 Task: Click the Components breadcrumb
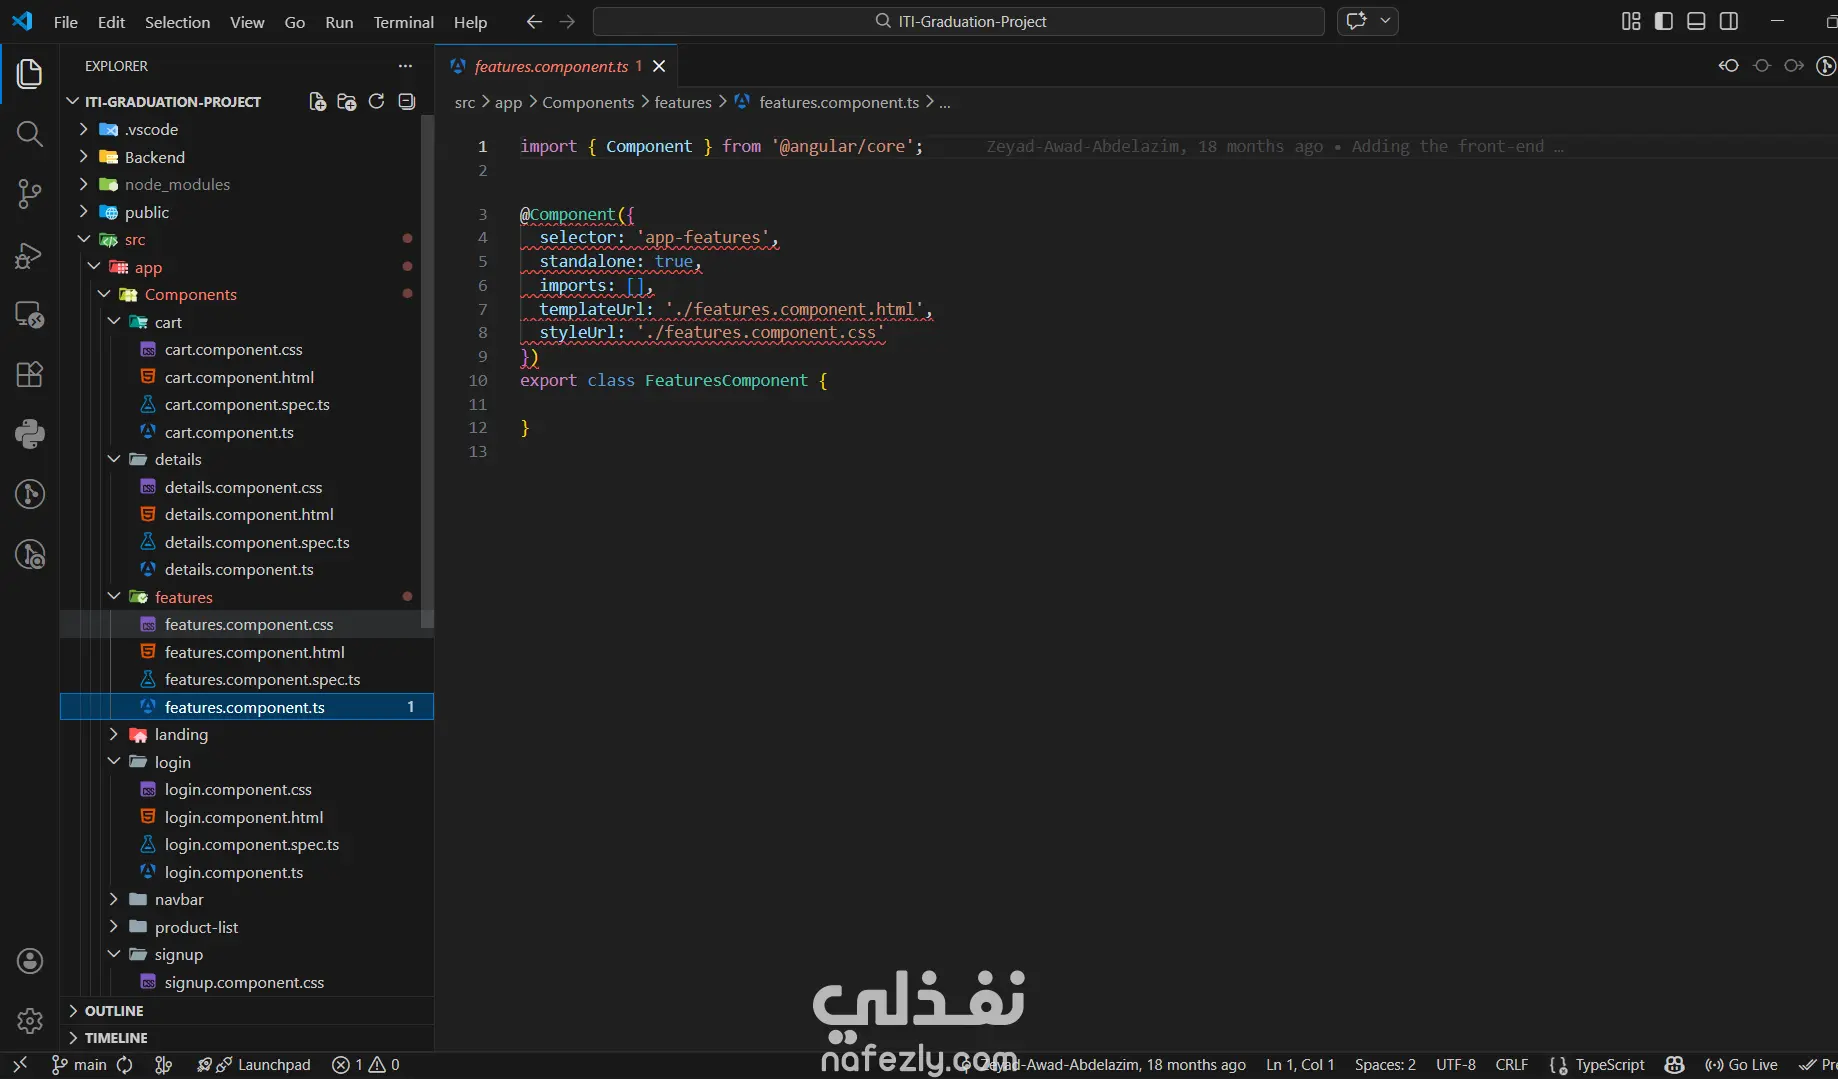[x=588, y=102]
